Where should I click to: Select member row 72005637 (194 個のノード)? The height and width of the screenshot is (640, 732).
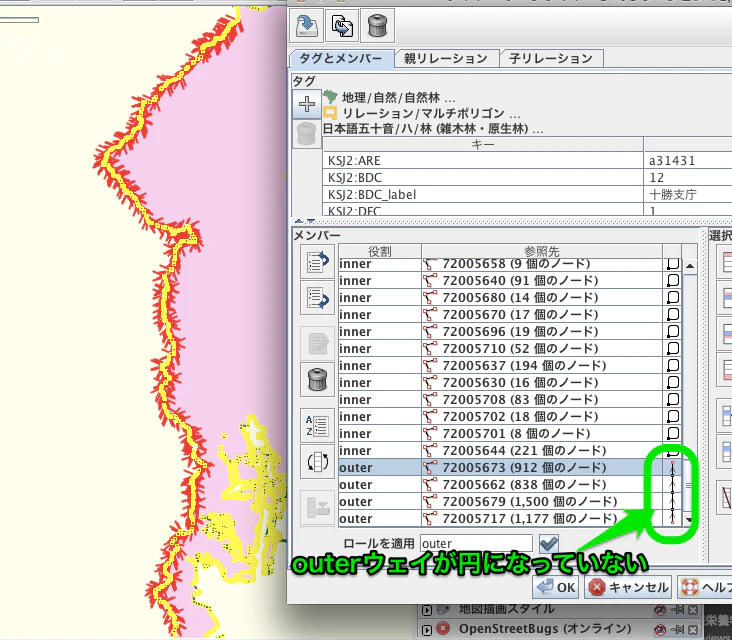[x=510, y=366]
